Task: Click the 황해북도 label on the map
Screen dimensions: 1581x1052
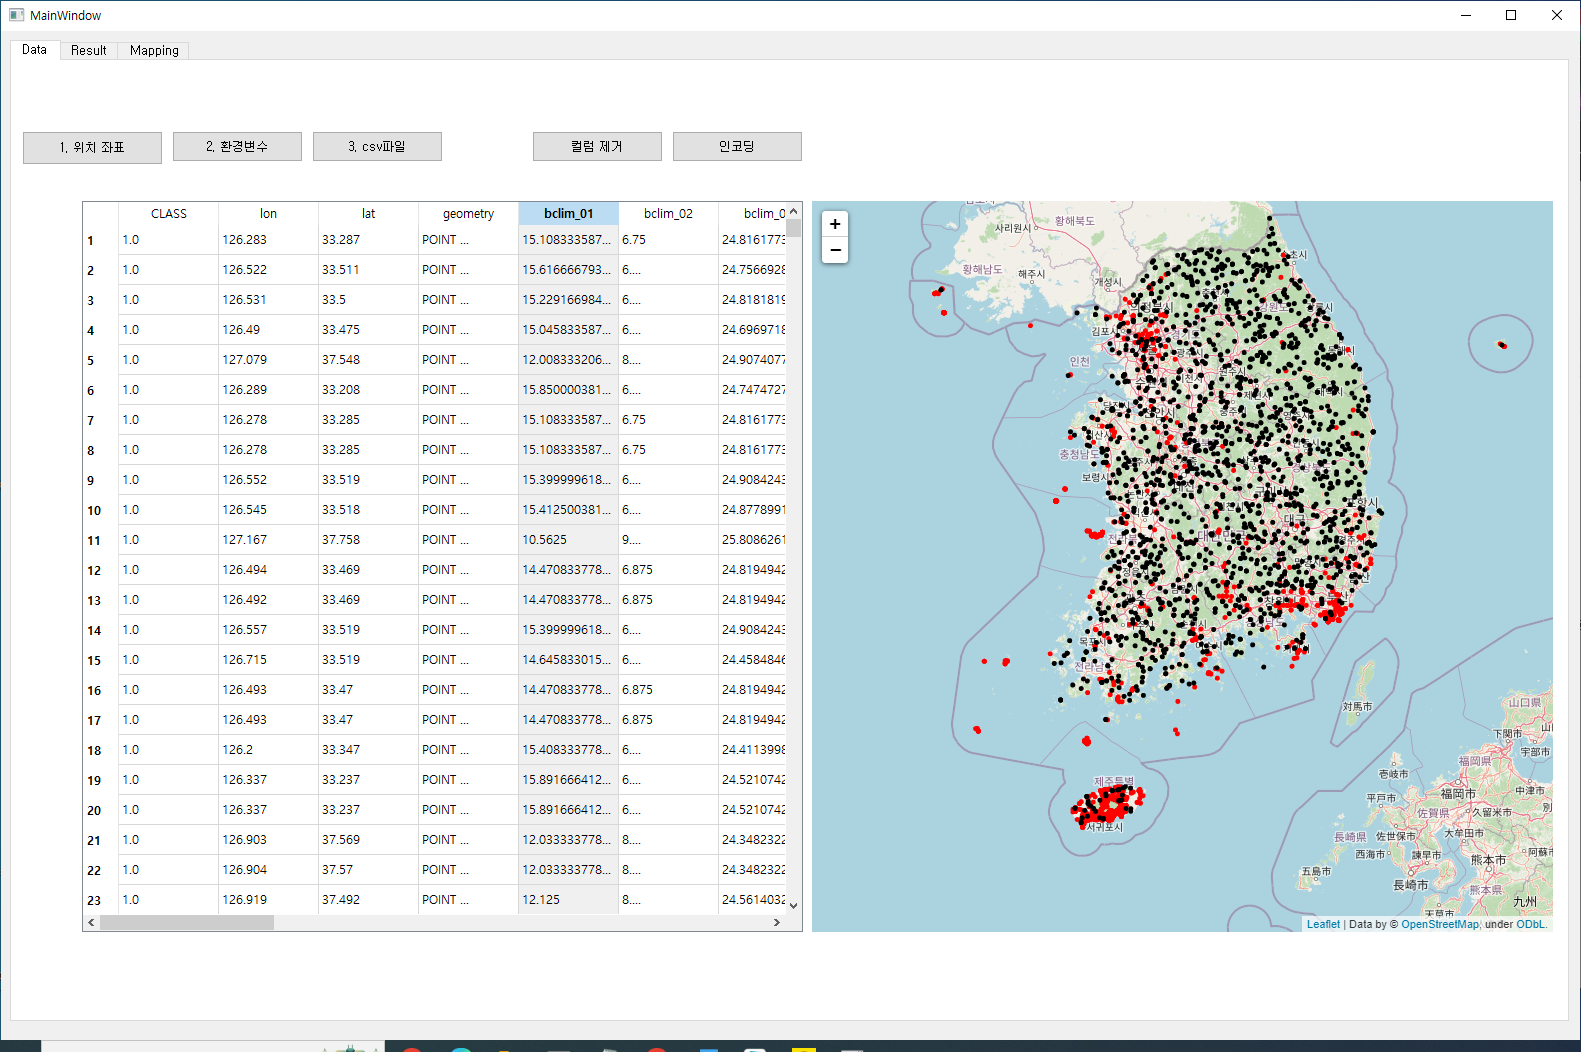Action: pyautogui.click(x=1075, y=221)
